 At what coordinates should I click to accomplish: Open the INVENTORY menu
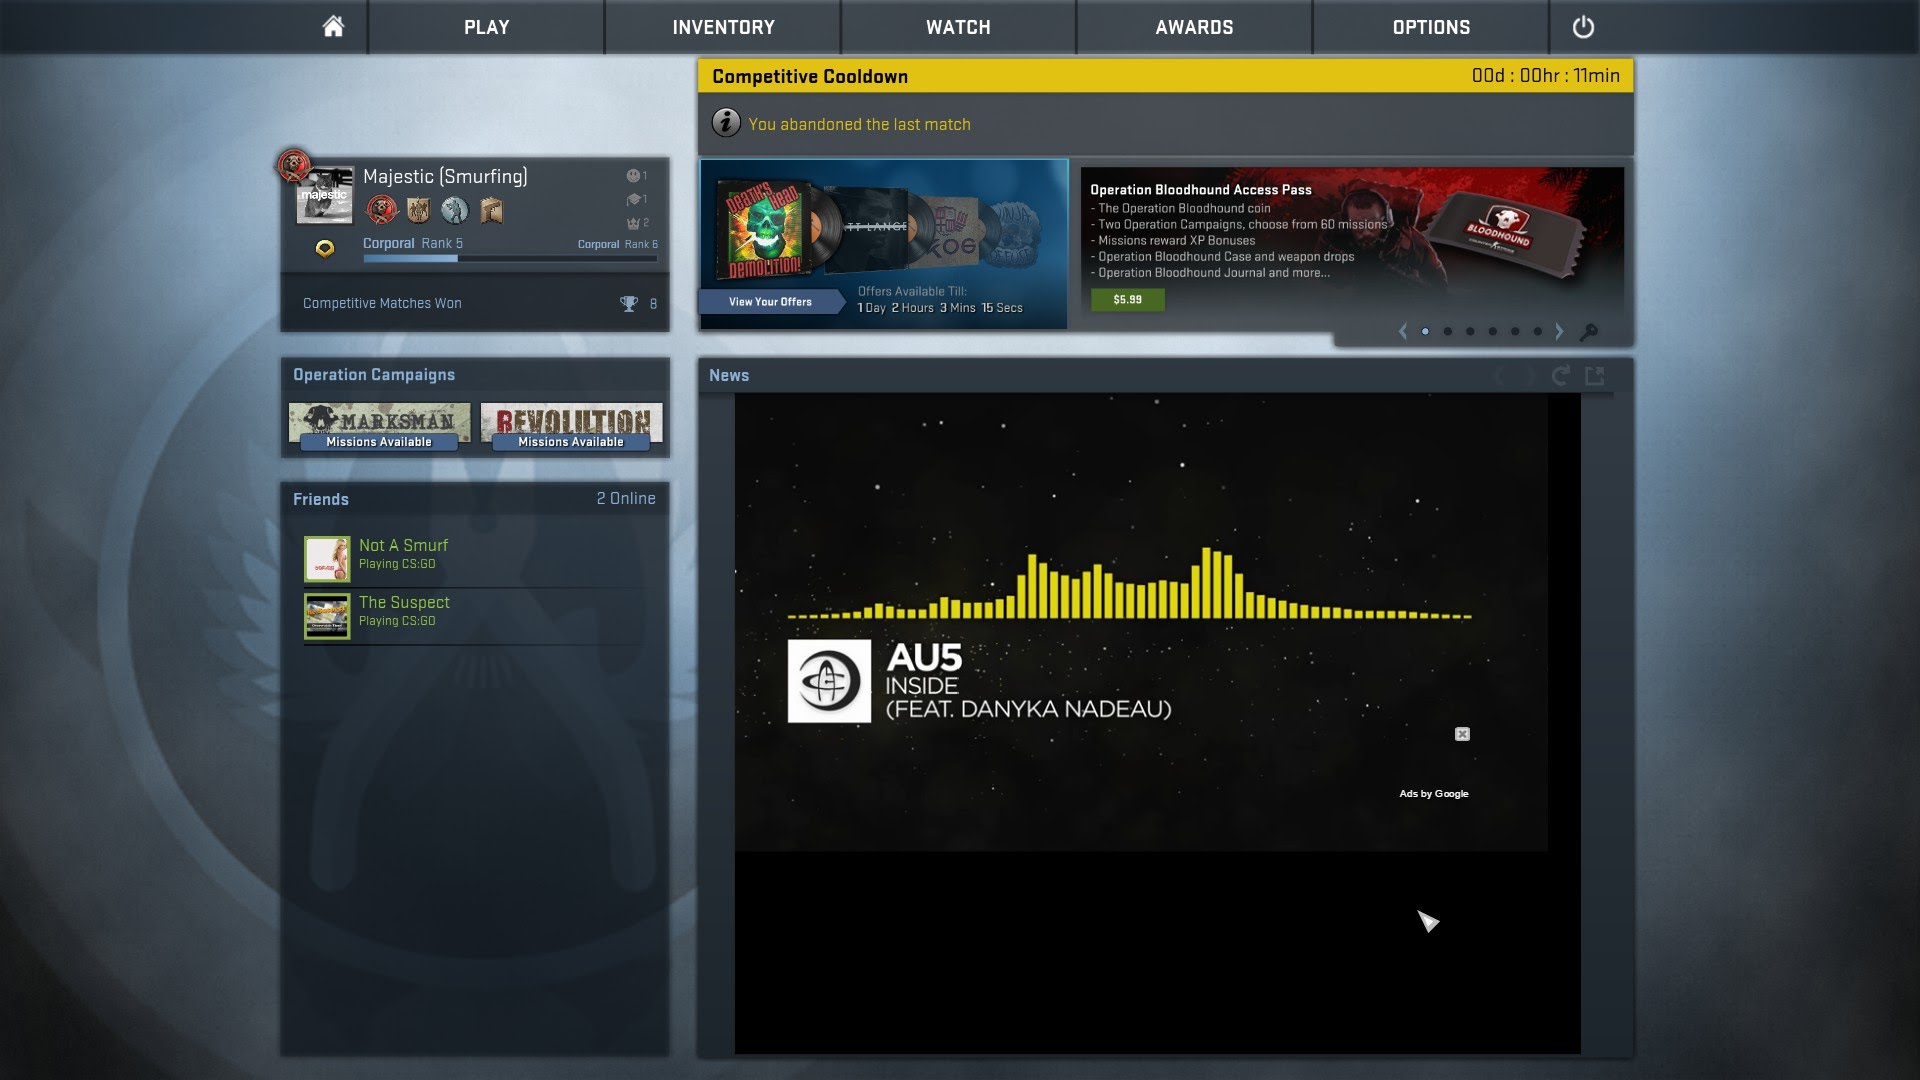pos(723,27)
